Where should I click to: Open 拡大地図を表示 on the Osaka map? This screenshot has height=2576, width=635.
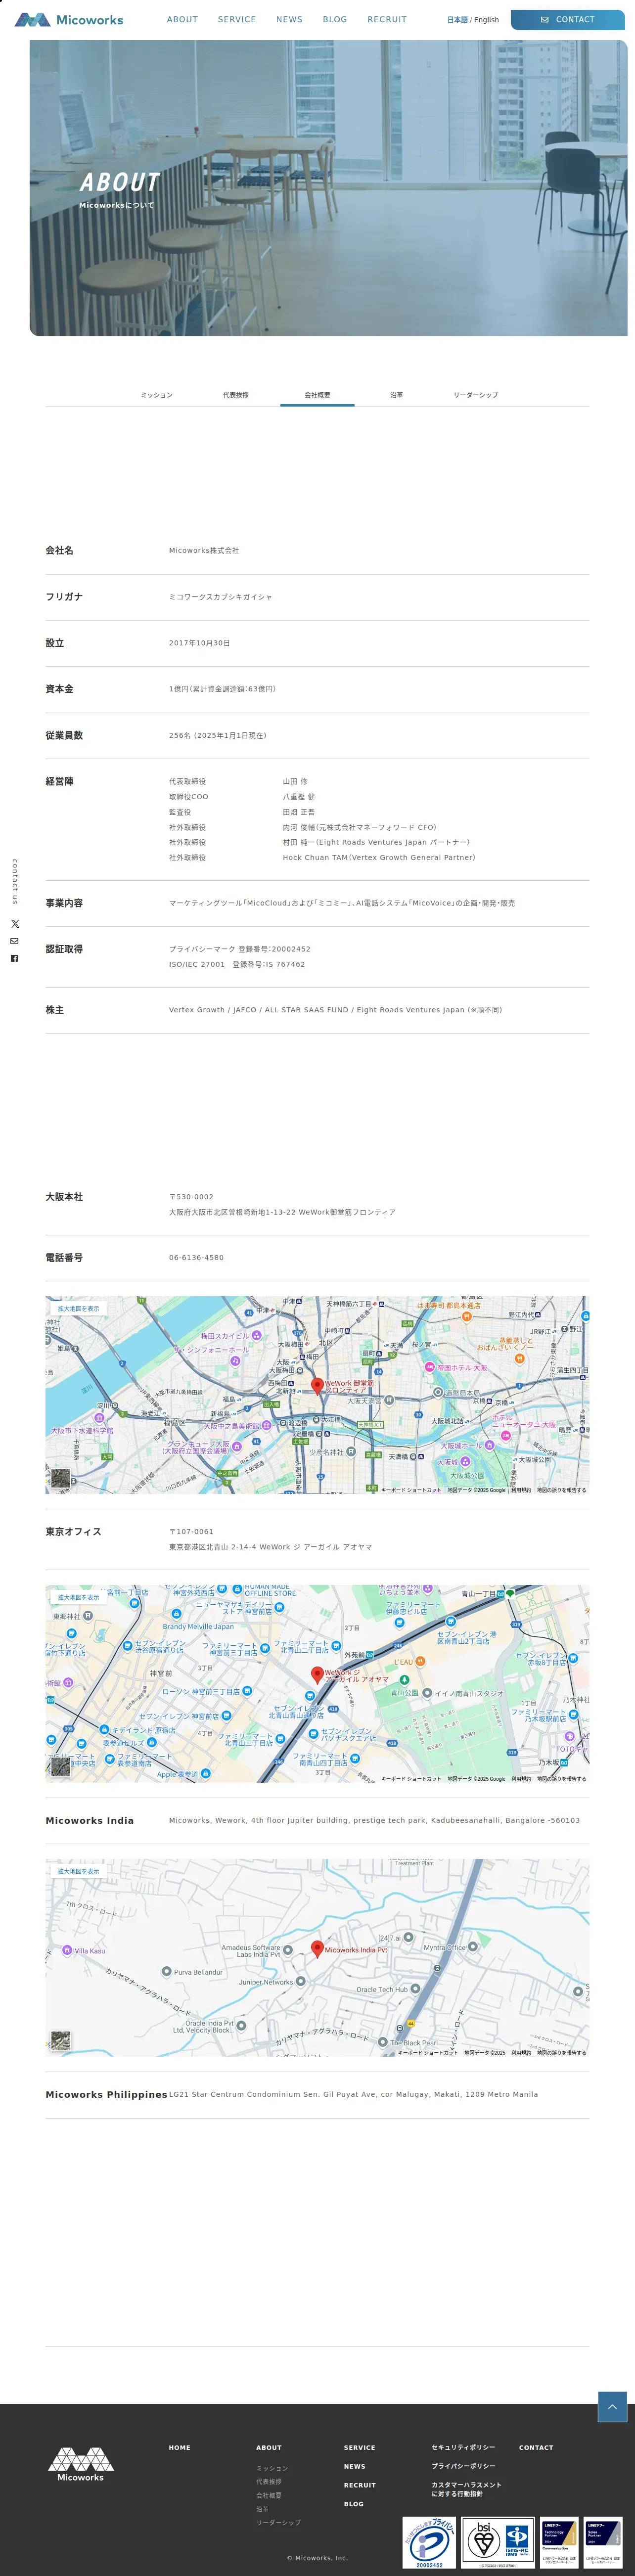[78, 1308]
